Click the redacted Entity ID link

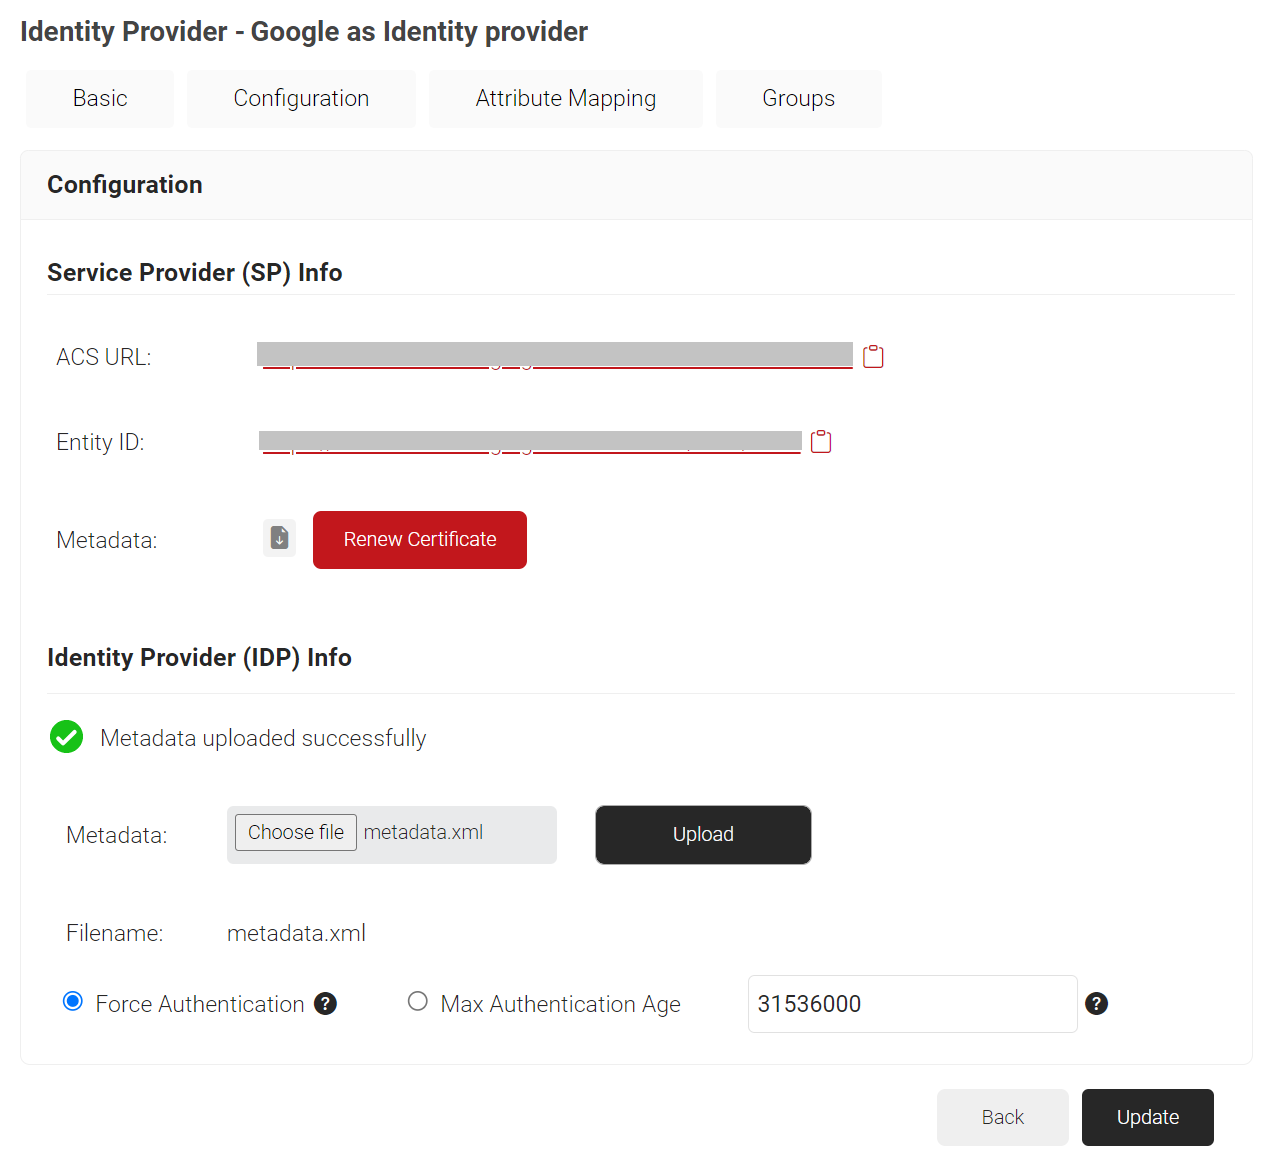(530, 442)
